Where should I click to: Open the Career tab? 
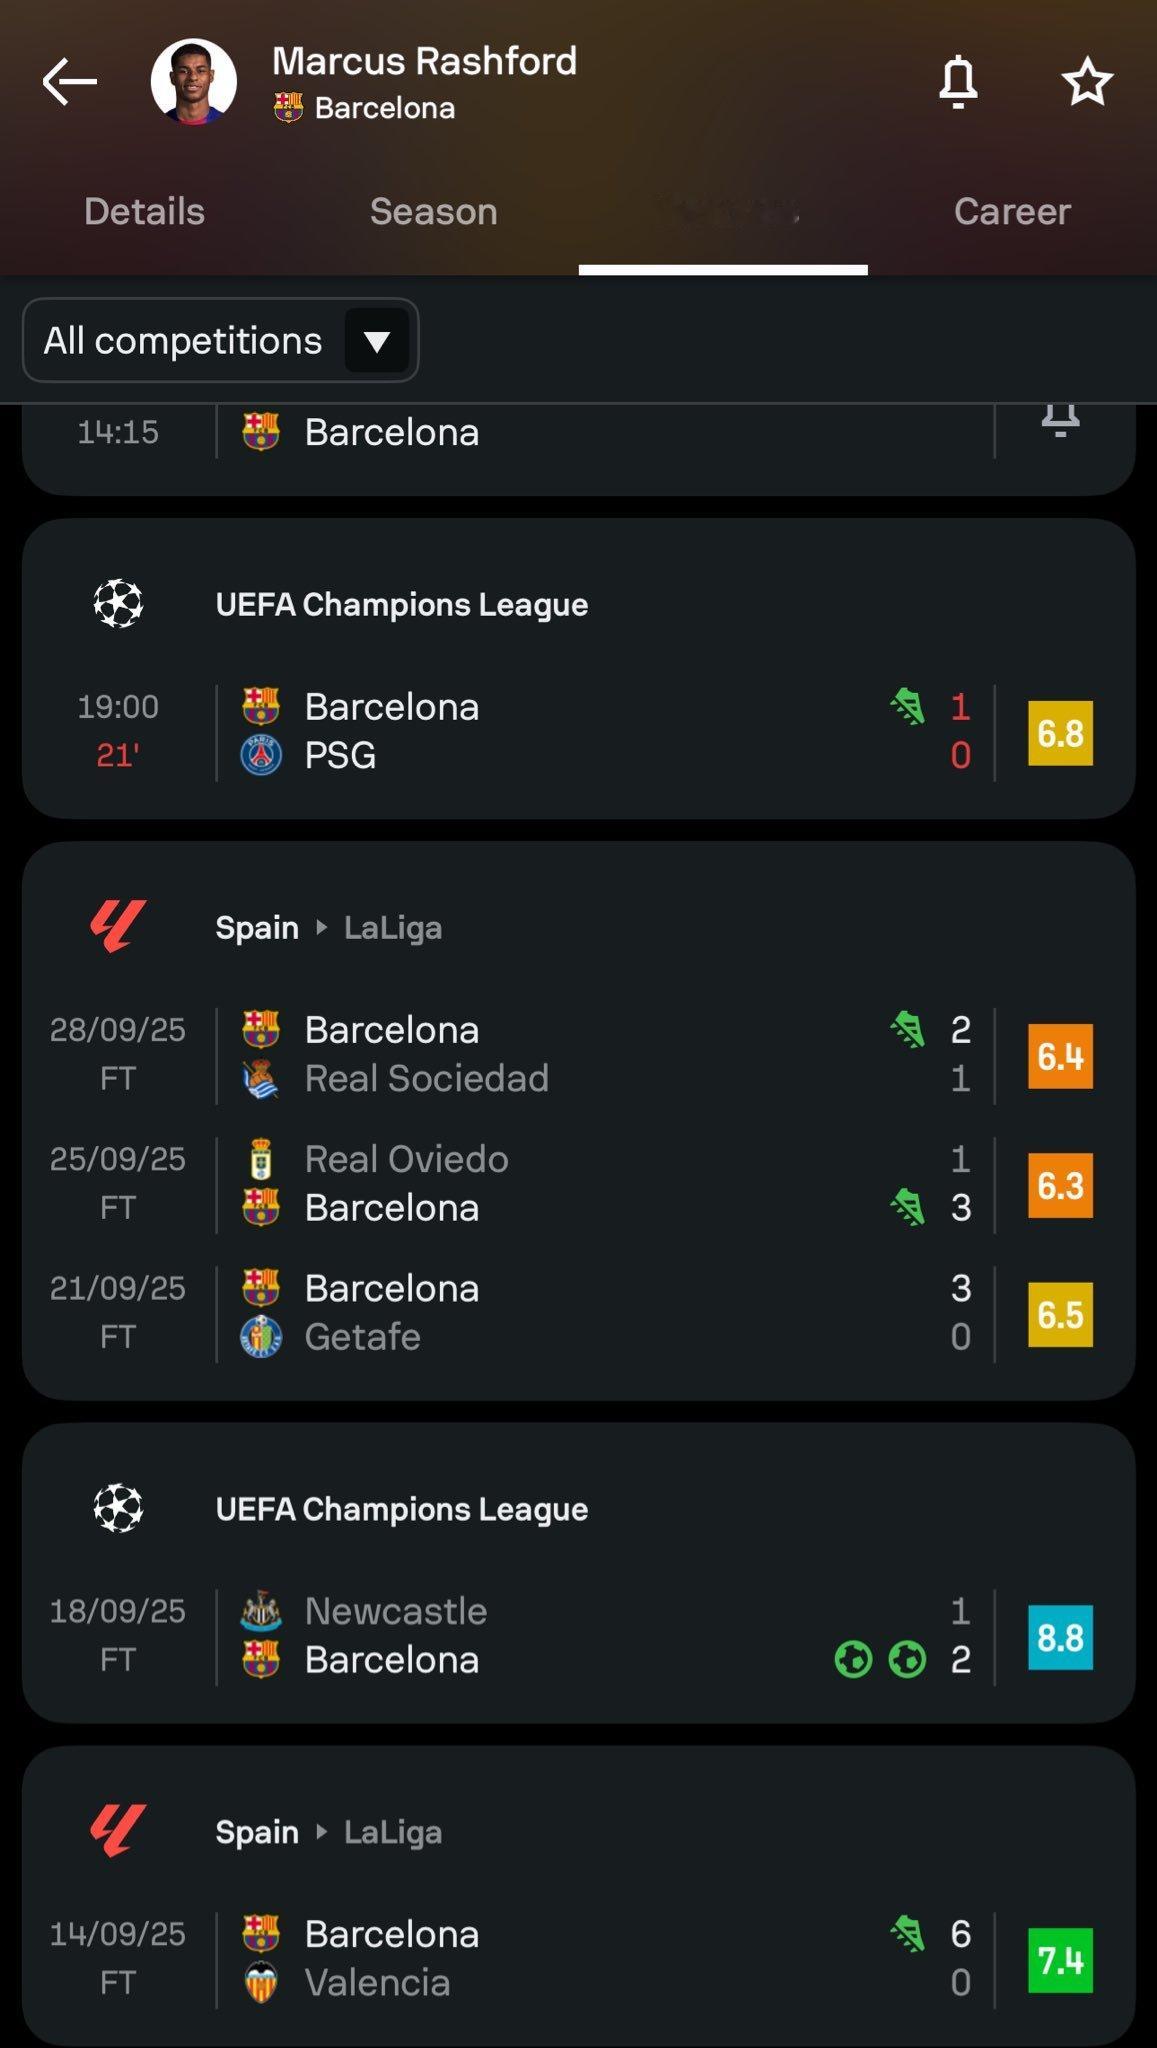point(1012,212)
